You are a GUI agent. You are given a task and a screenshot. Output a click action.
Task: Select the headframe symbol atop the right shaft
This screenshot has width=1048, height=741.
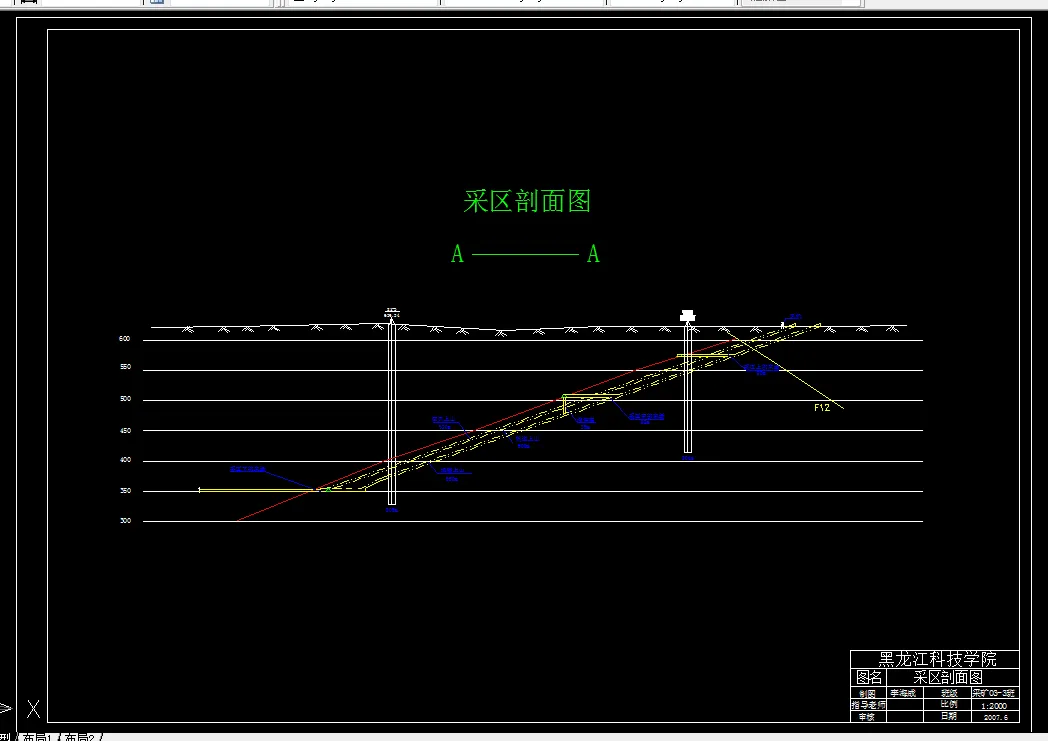[x=688, y=316]
